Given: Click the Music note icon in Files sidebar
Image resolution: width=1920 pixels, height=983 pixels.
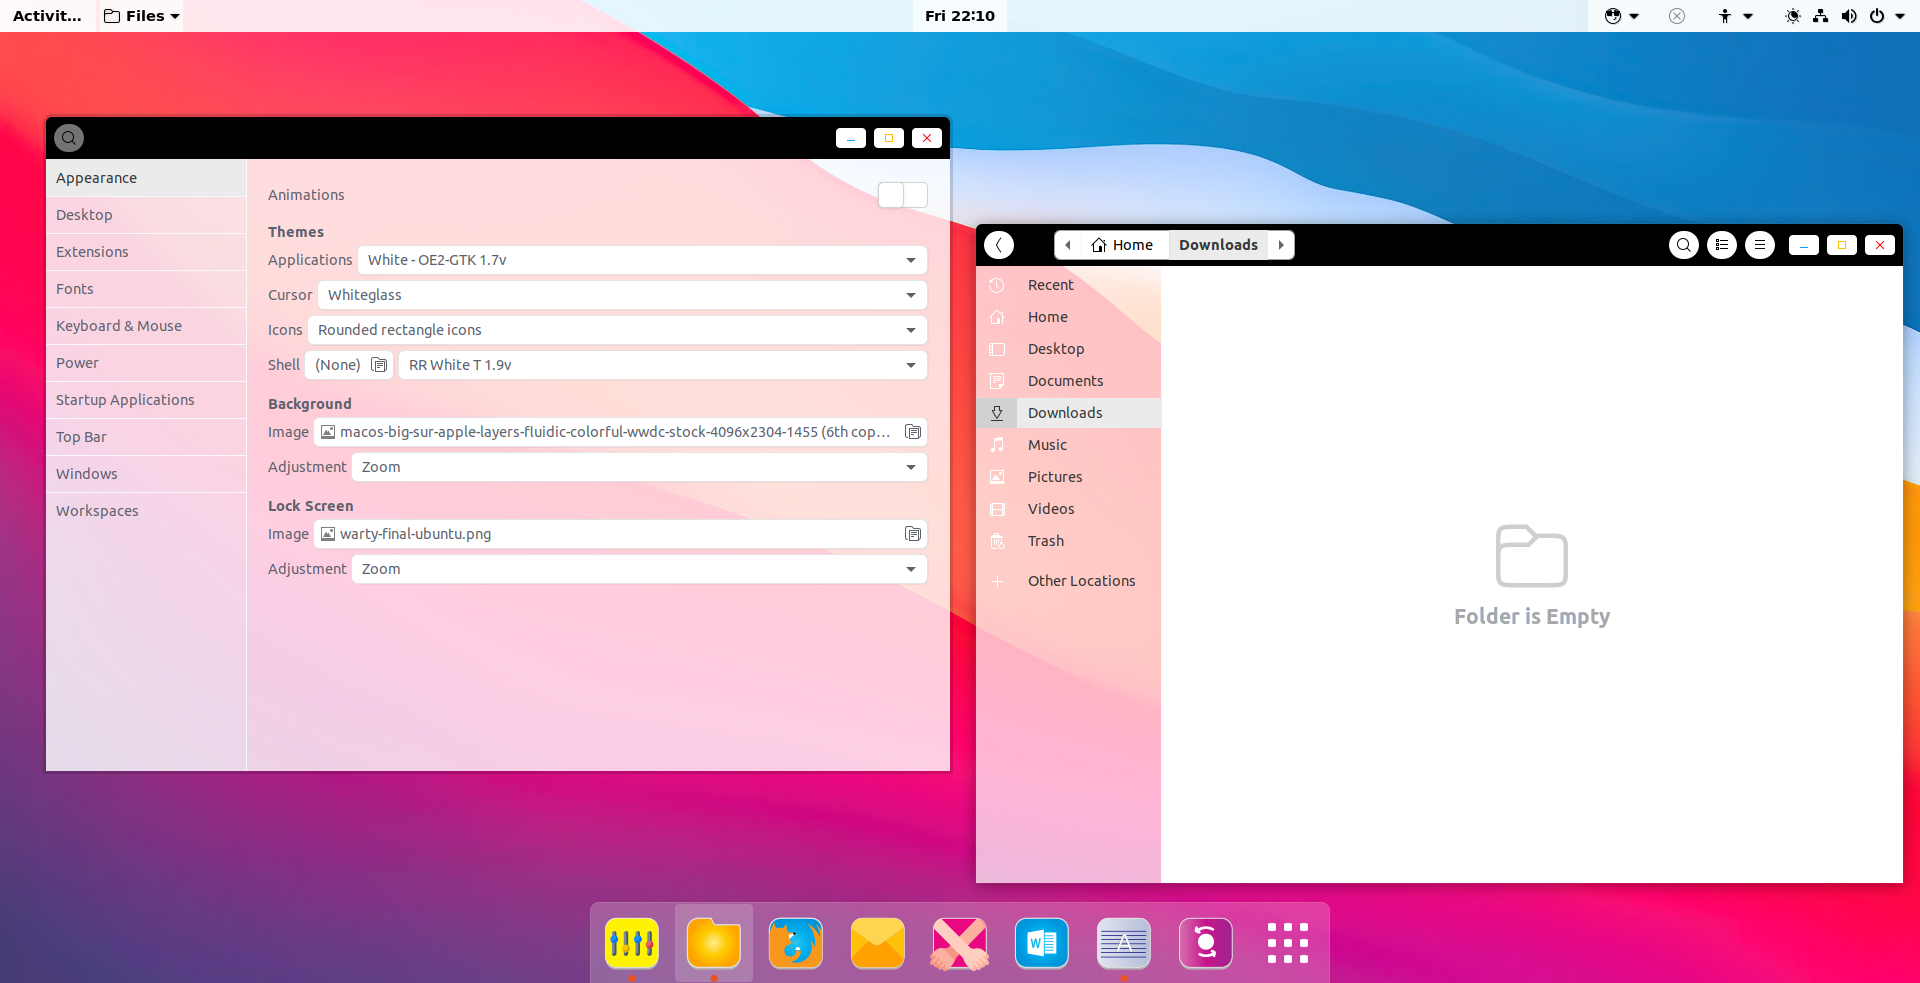Looking at the screenshot, I should tap(997, 445).
